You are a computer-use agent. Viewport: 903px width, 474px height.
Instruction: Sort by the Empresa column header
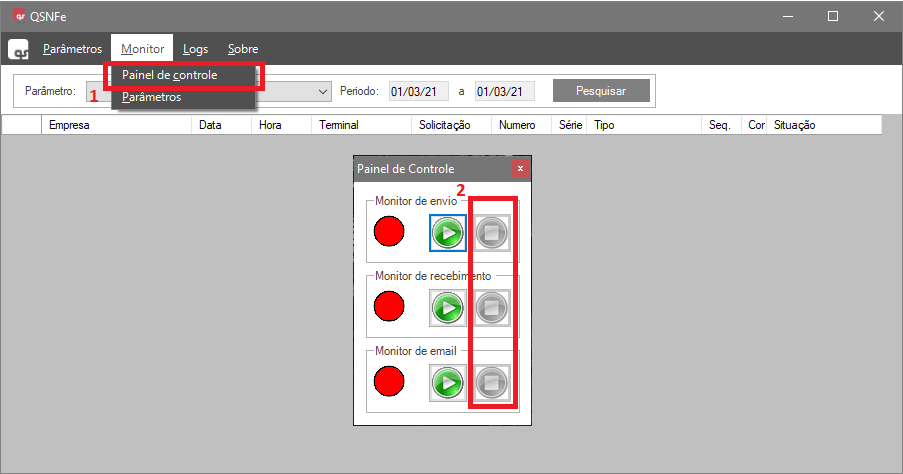pos(70,125)
